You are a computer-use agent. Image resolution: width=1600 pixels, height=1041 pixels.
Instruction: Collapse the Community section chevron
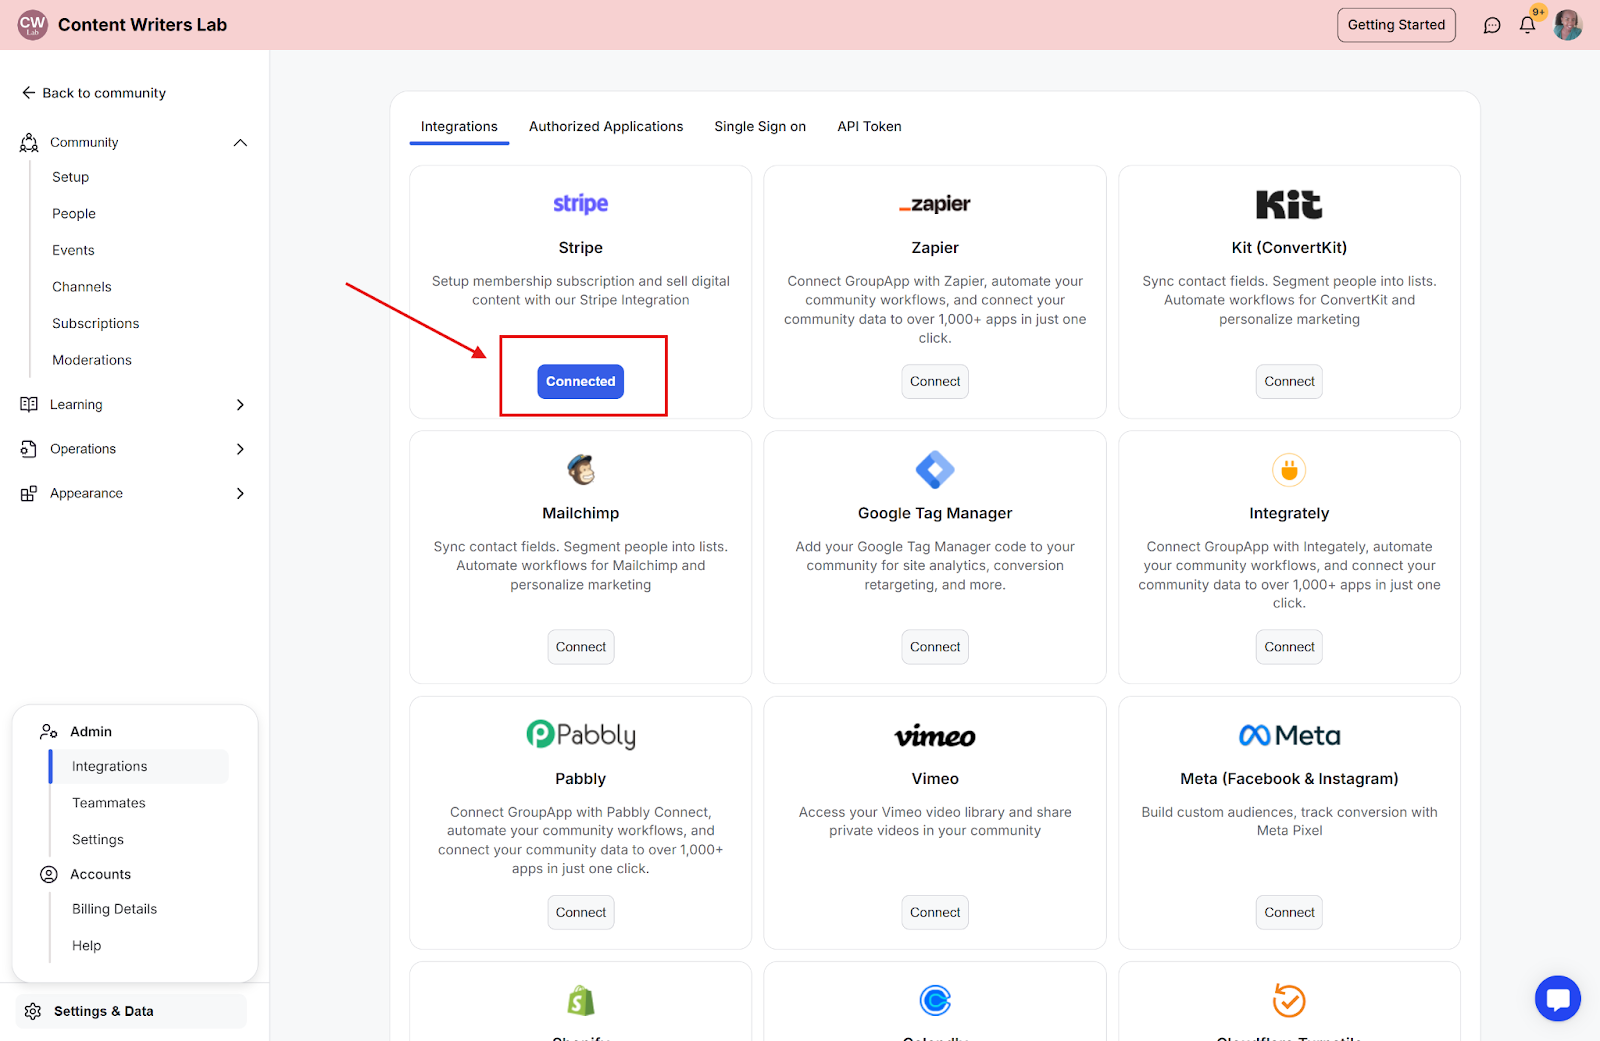click(x=240, y=143)
